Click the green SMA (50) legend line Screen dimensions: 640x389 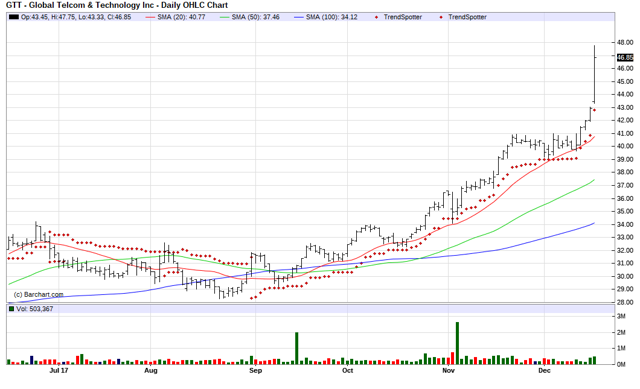[224, 17]
